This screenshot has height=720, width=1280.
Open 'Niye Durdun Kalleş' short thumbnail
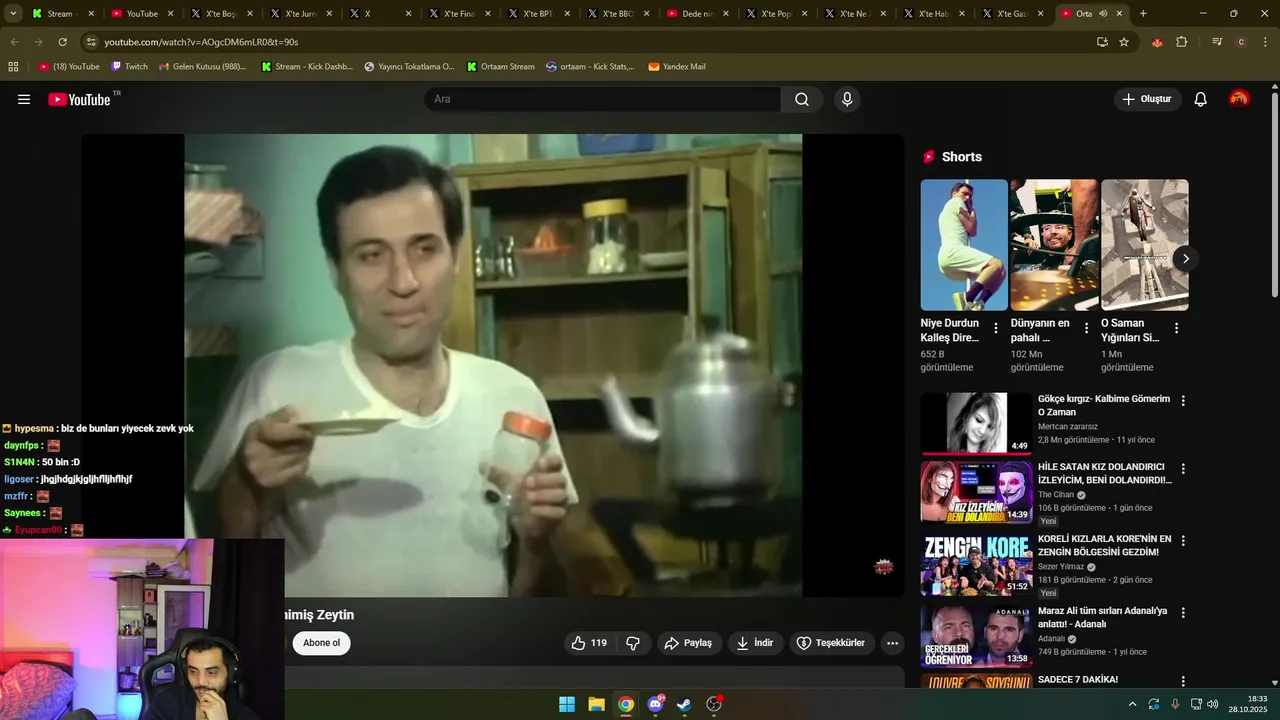964,245
